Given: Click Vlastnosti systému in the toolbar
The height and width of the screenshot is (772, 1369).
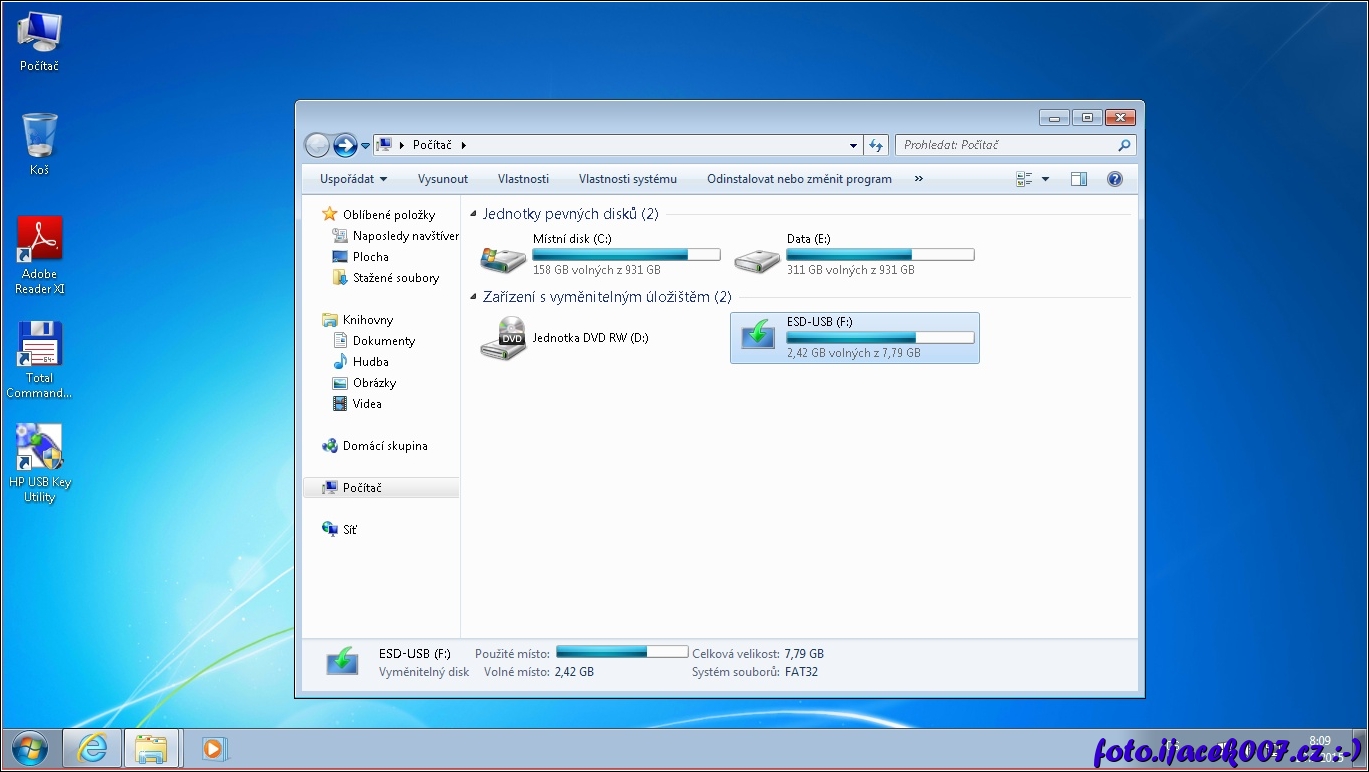Looking at the screenshot, I should [627, 179].
